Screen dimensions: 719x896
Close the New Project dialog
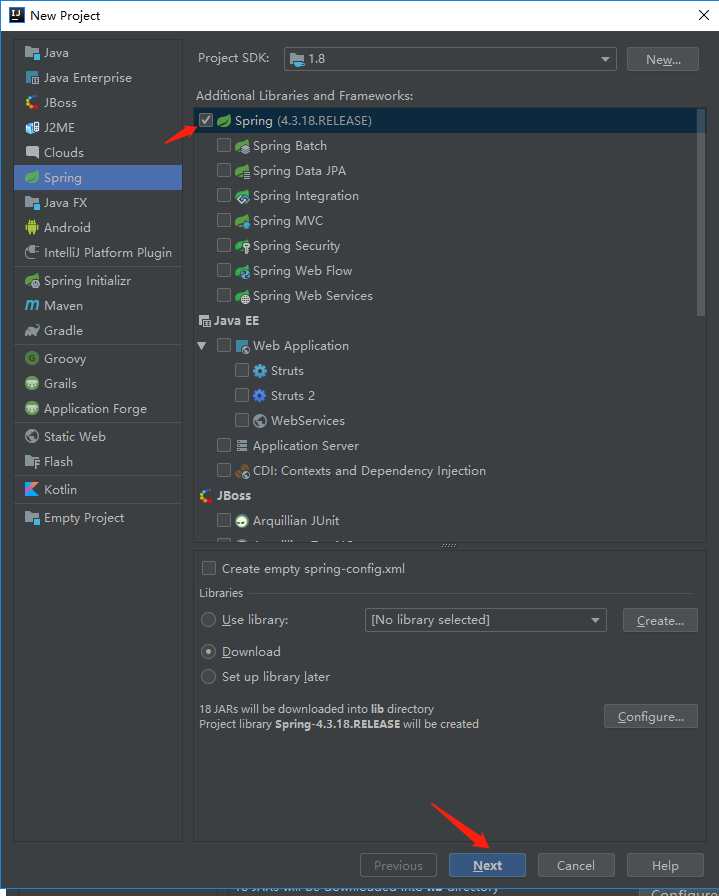pyautogui.click(x=704, y=15)
